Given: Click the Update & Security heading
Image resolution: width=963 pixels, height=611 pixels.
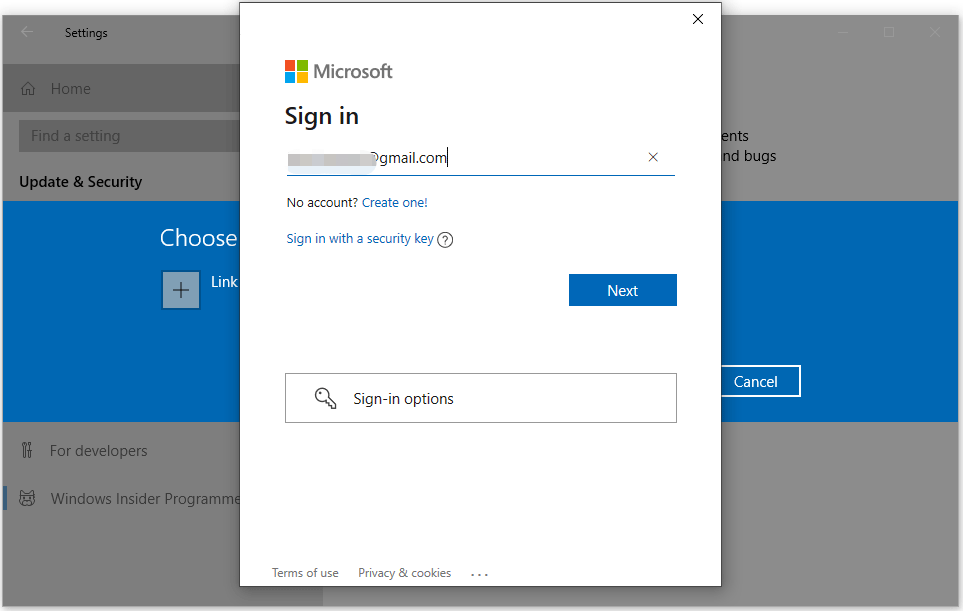Looking at the screenshot, I should click(80, 182).
